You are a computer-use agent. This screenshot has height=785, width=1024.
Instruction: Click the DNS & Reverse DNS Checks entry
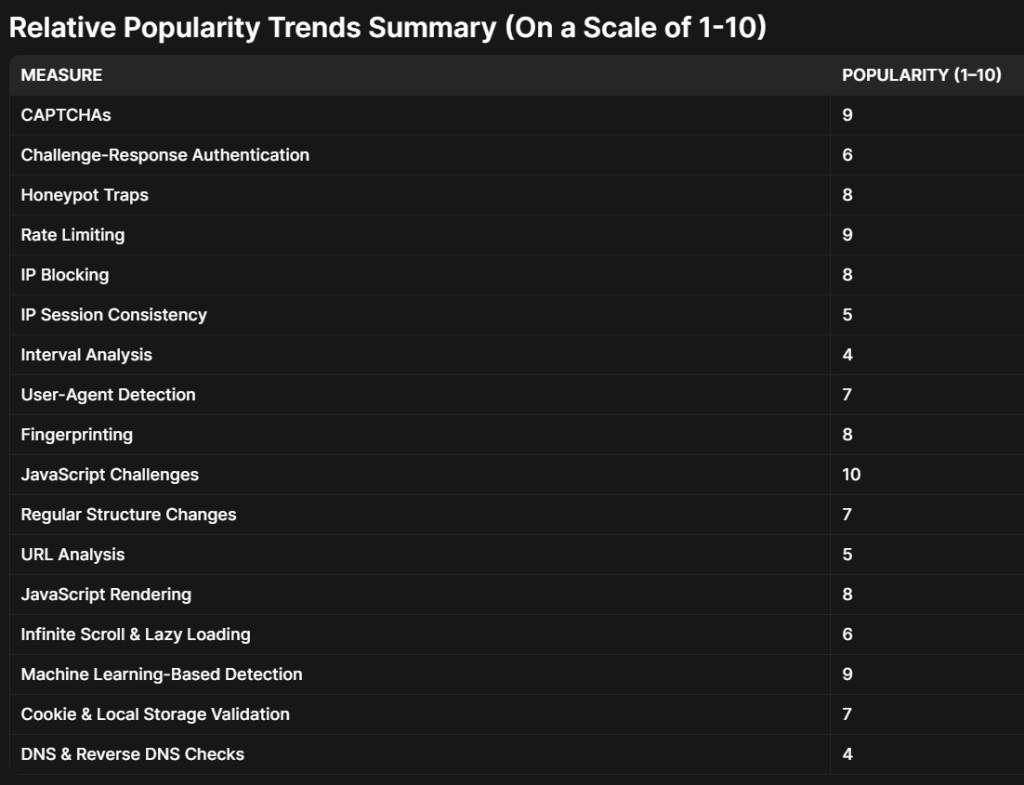(x=133, y=755)
